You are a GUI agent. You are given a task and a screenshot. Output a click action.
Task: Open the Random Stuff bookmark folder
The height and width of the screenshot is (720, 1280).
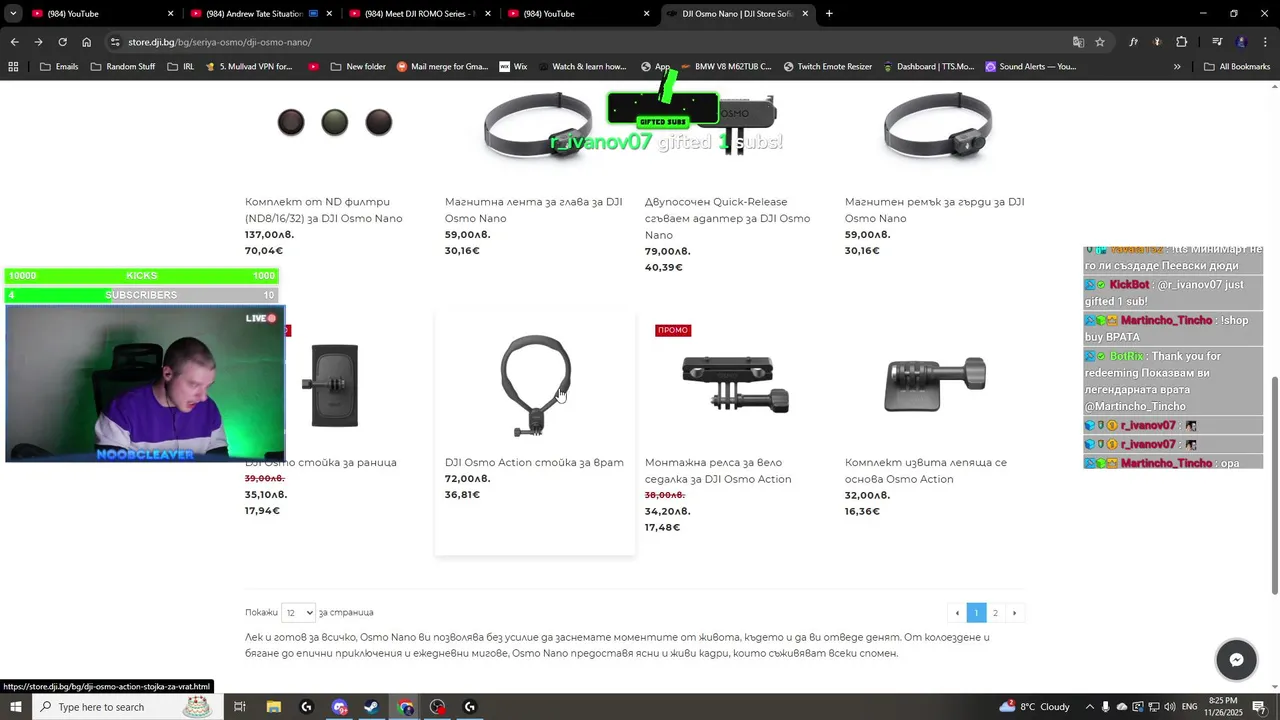click(x=122, y=67)
